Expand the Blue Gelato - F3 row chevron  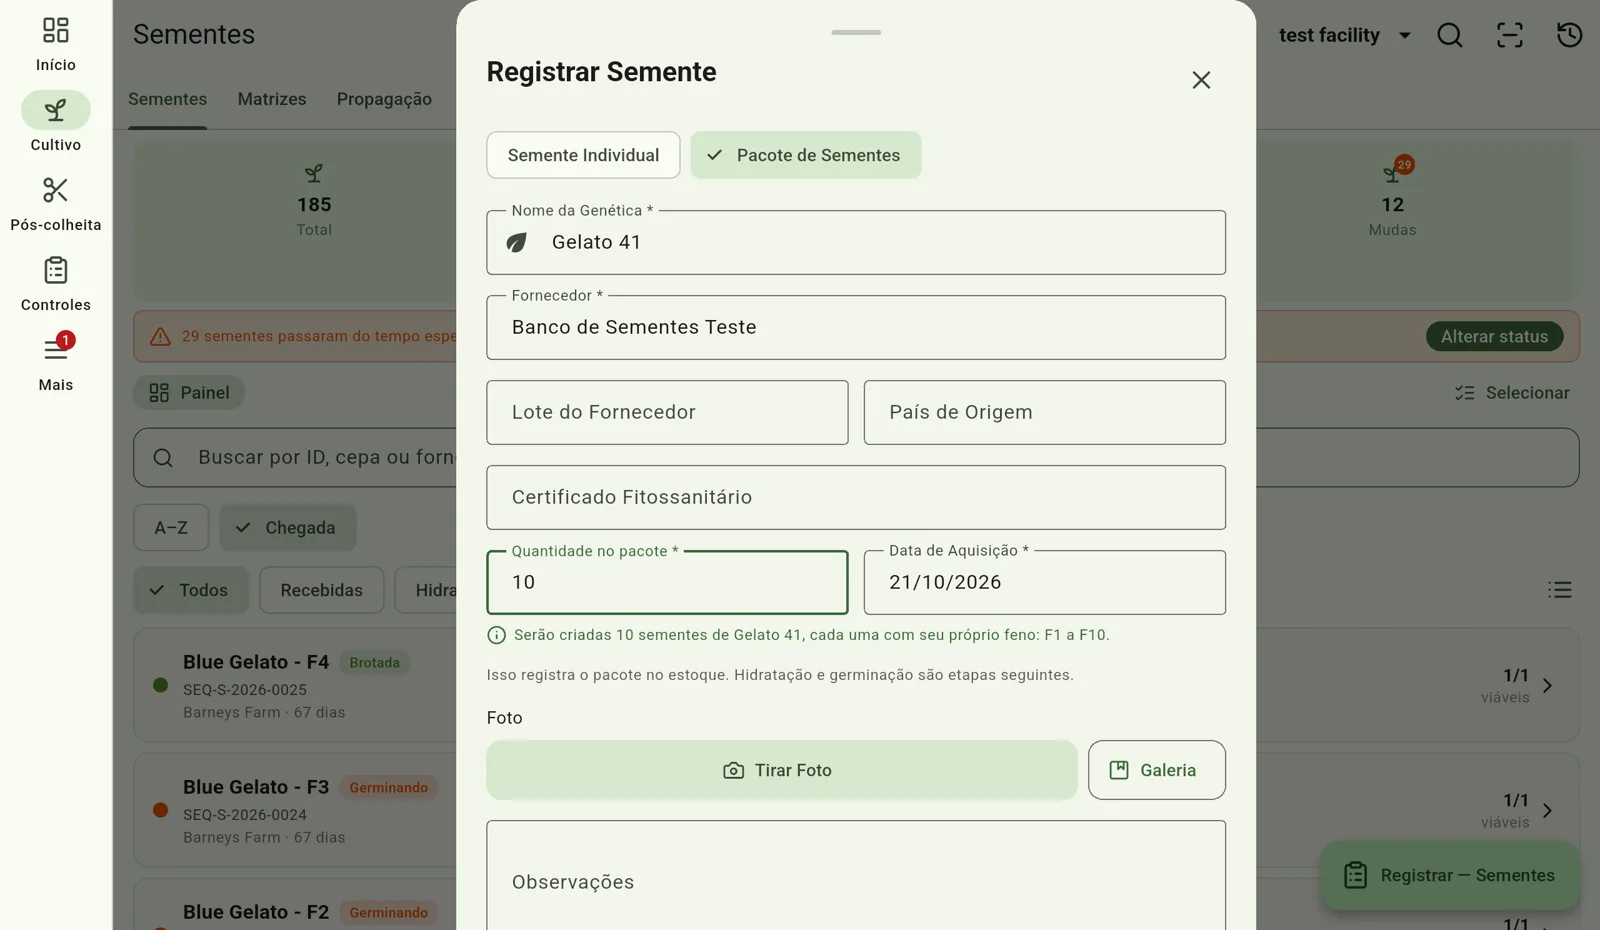(x=1547, y=811)
